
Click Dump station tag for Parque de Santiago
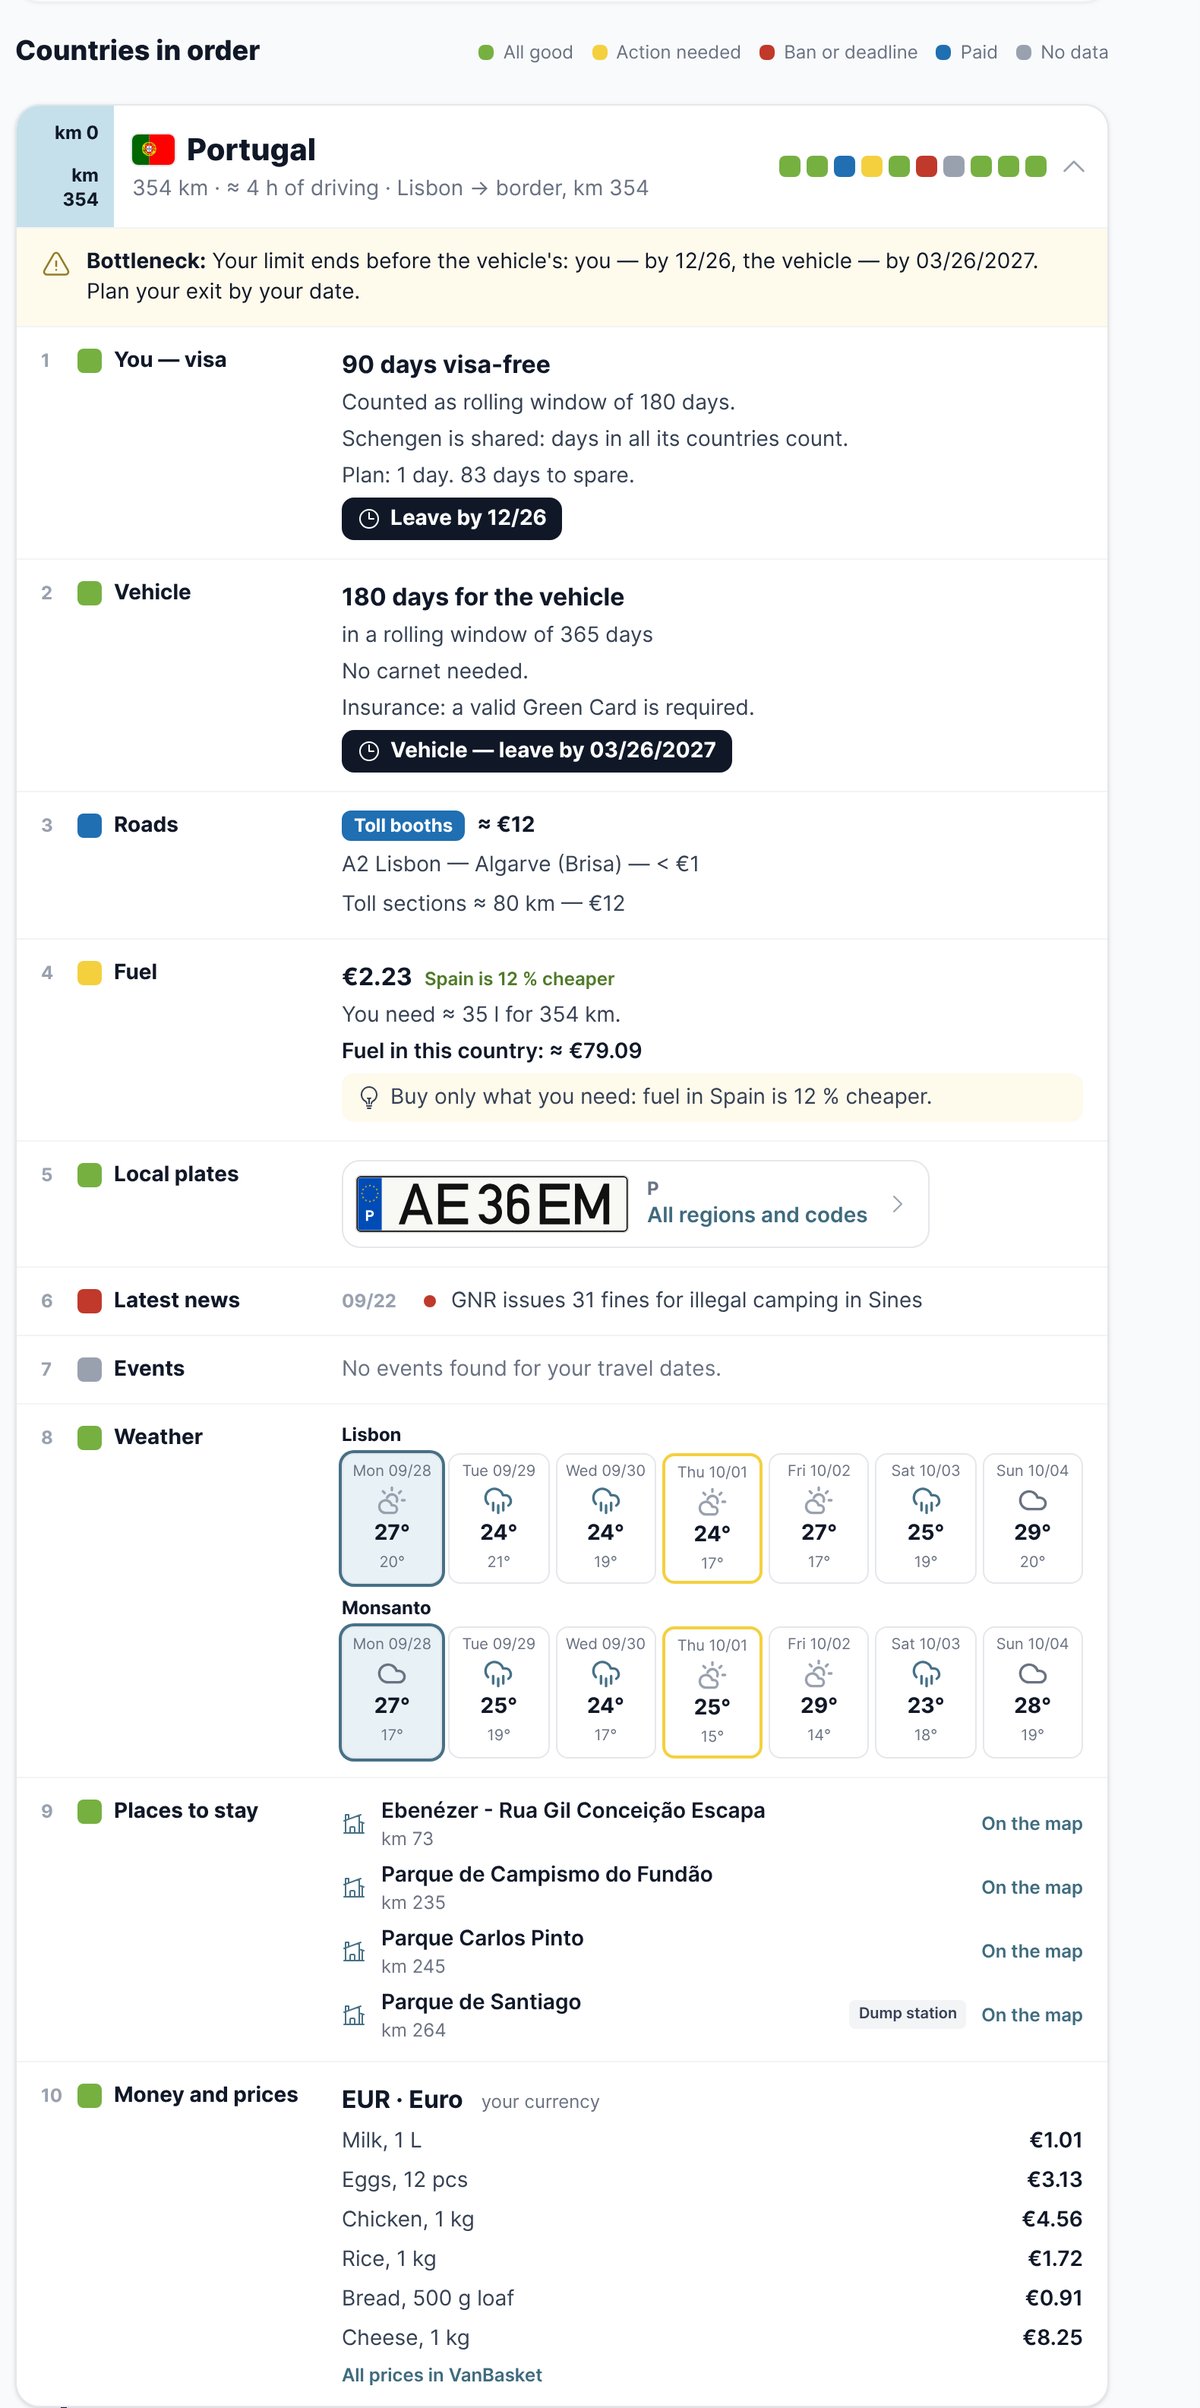point(908,2014)
